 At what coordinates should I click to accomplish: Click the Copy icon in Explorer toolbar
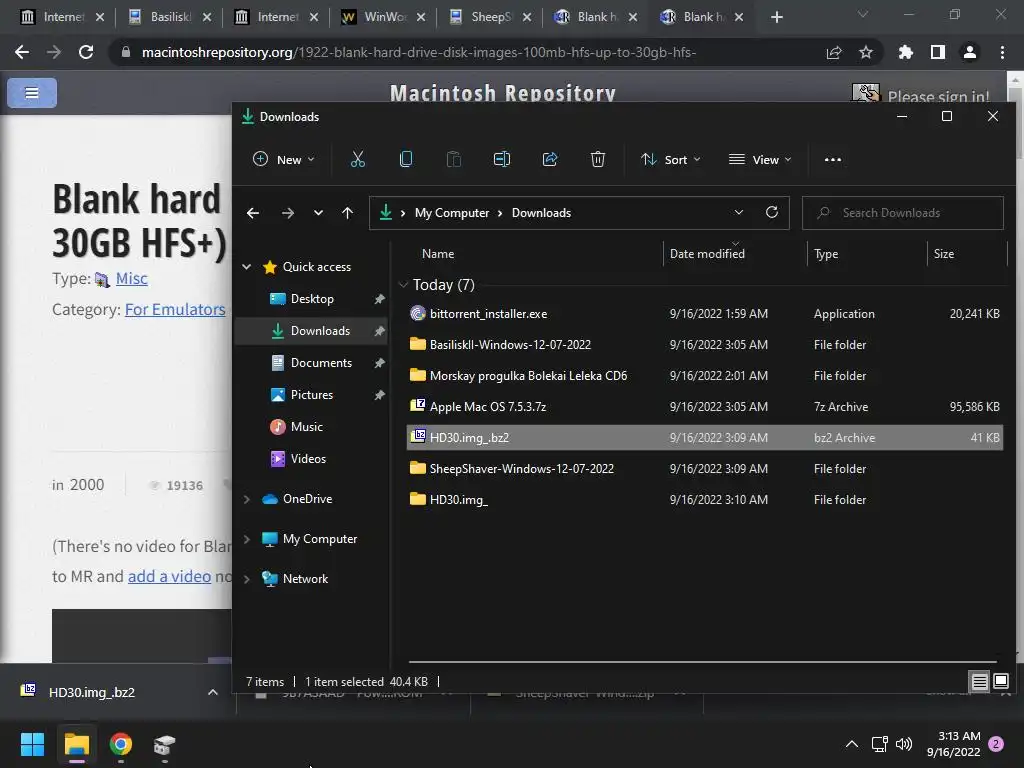click(x=406, y=159)
